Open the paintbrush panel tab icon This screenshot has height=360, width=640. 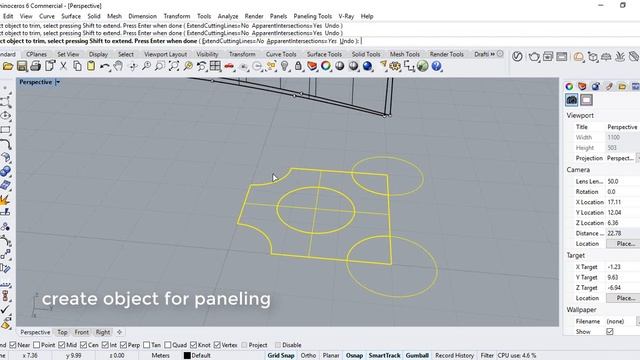609,86
